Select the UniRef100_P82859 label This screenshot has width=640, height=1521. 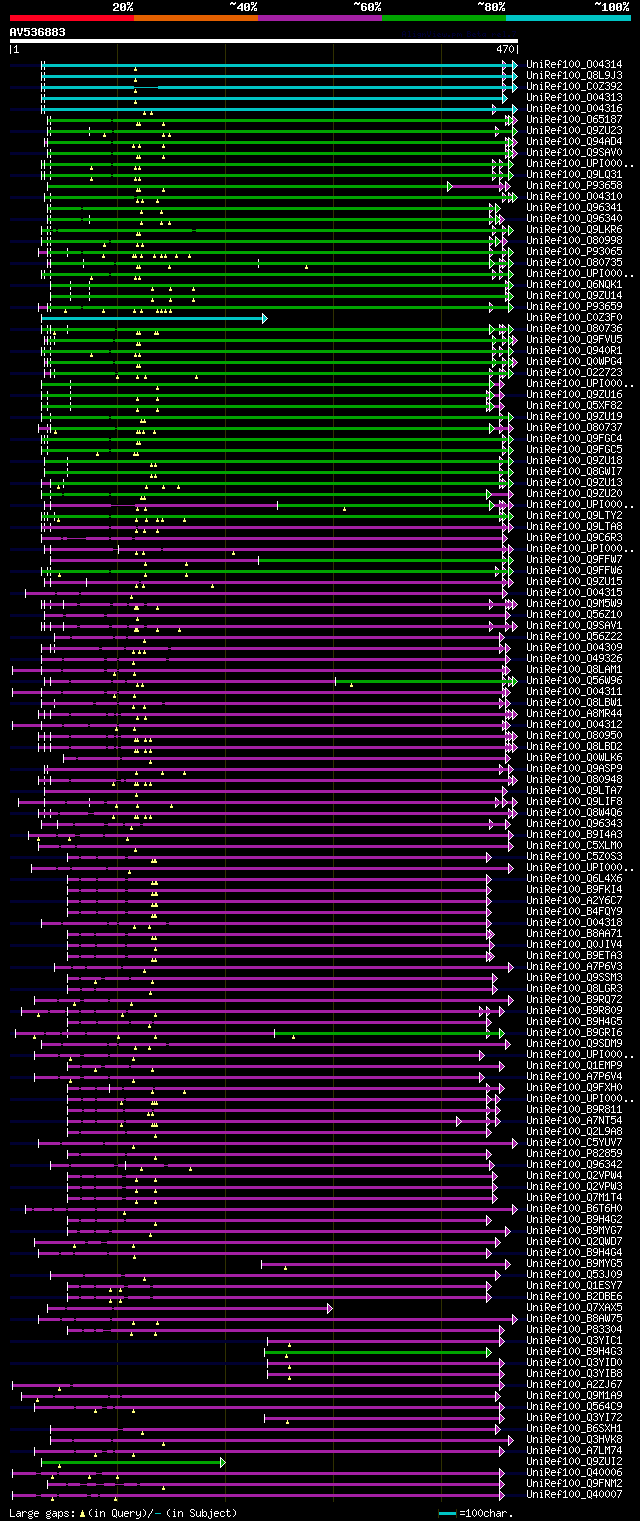(x=575, y=1154)
